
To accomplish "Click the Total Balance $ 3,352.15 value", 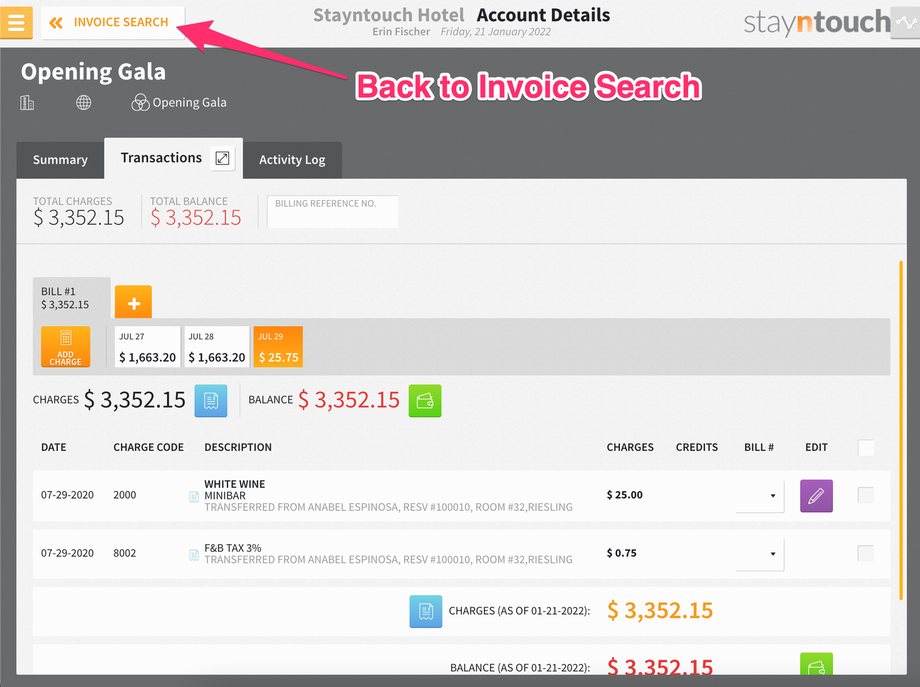I will pyautogui.click(x=195, y=218).
